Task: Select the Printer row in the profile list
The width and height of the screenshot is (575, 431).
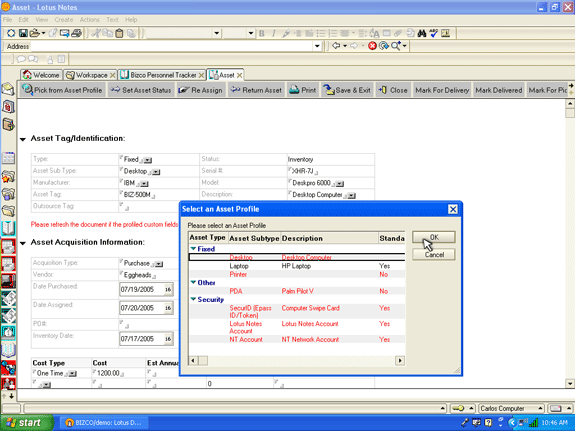Action: point(297,274)
